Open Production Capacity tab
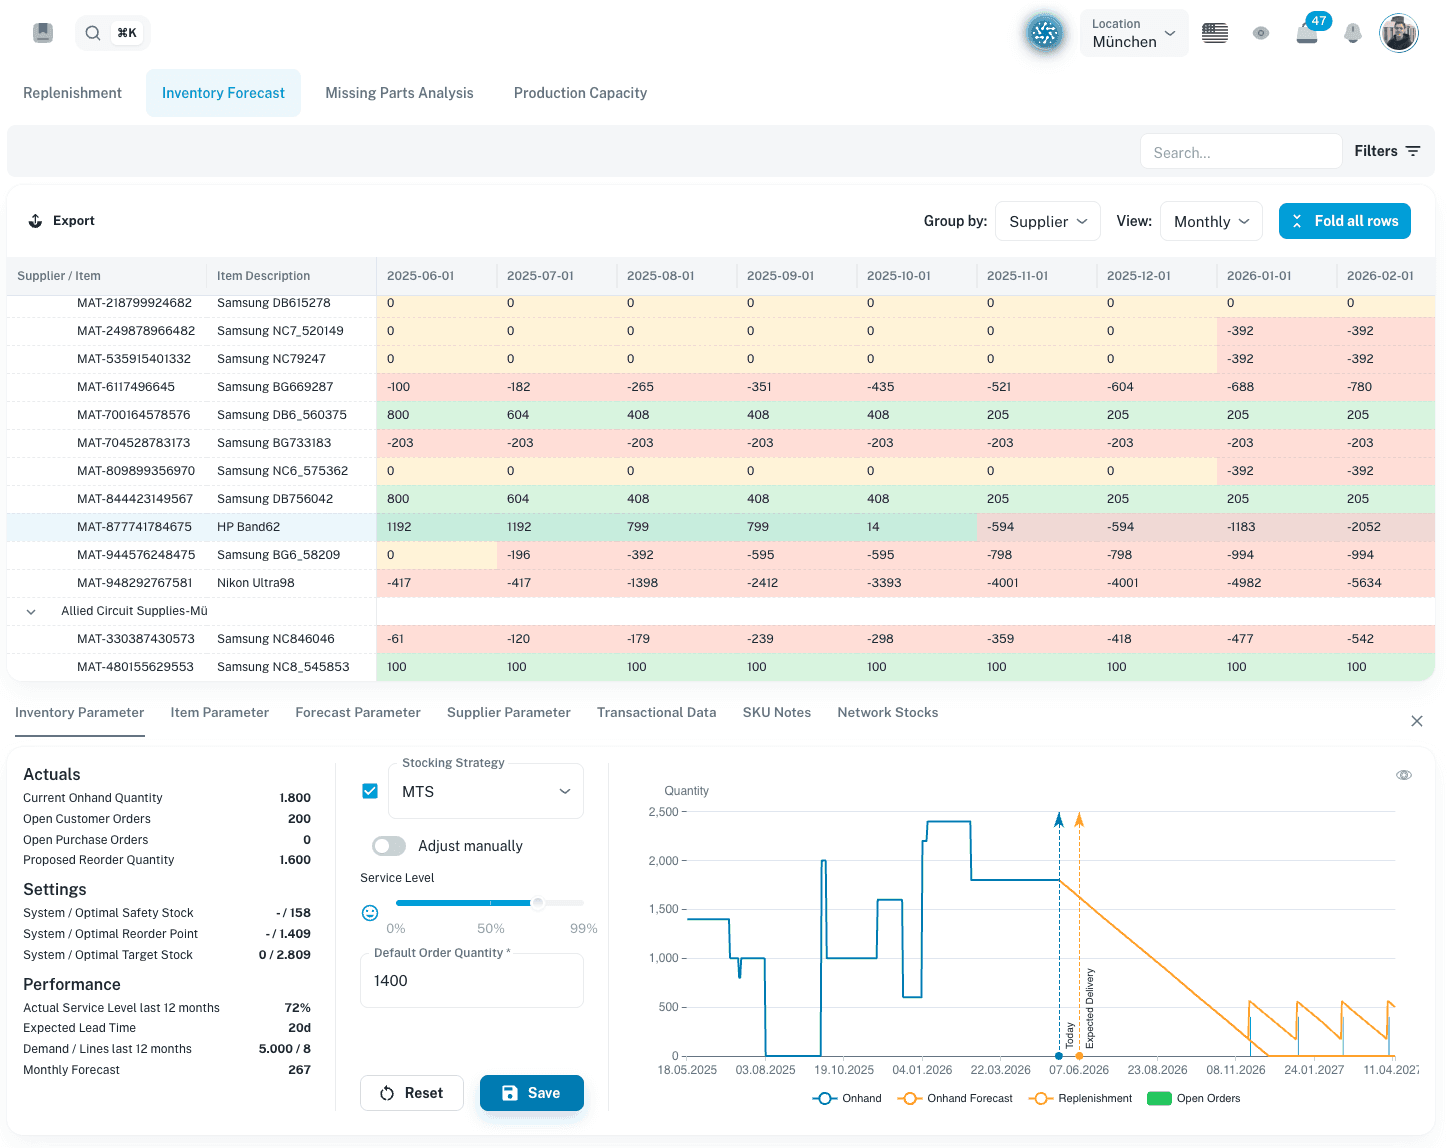The width and height of the screenshot is (1447, 1148). coord(580,93)
